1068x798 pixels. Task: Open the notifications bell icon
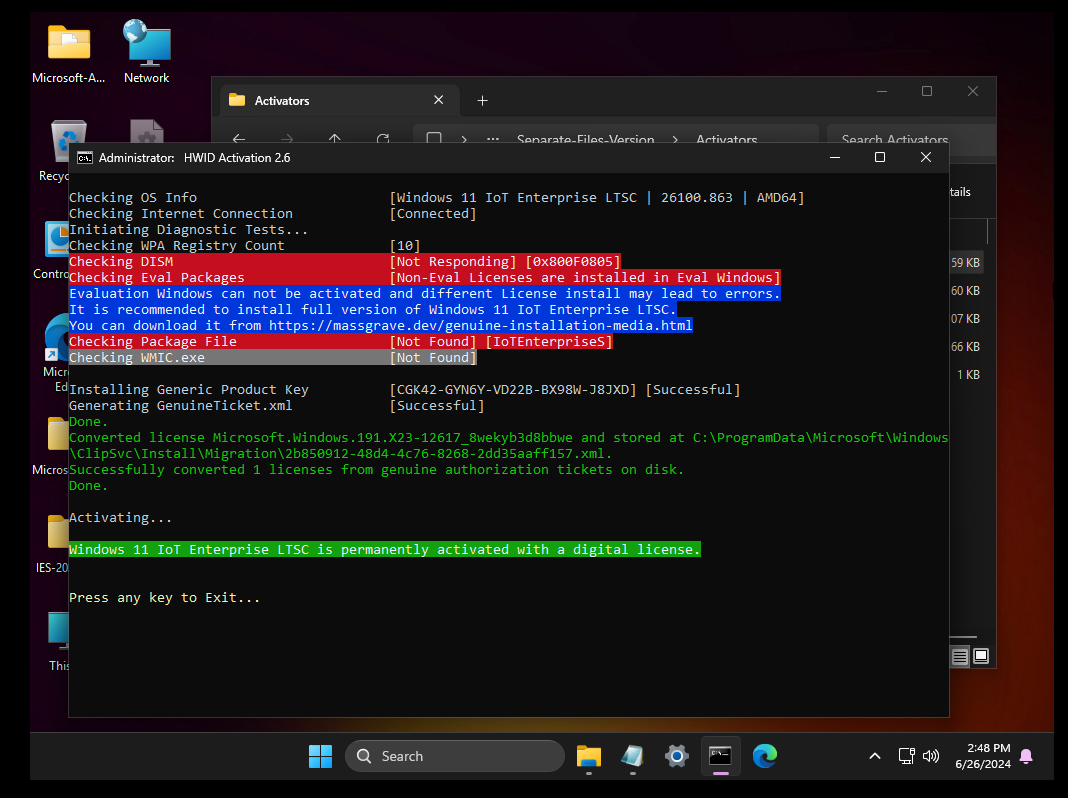[1026, 756]
